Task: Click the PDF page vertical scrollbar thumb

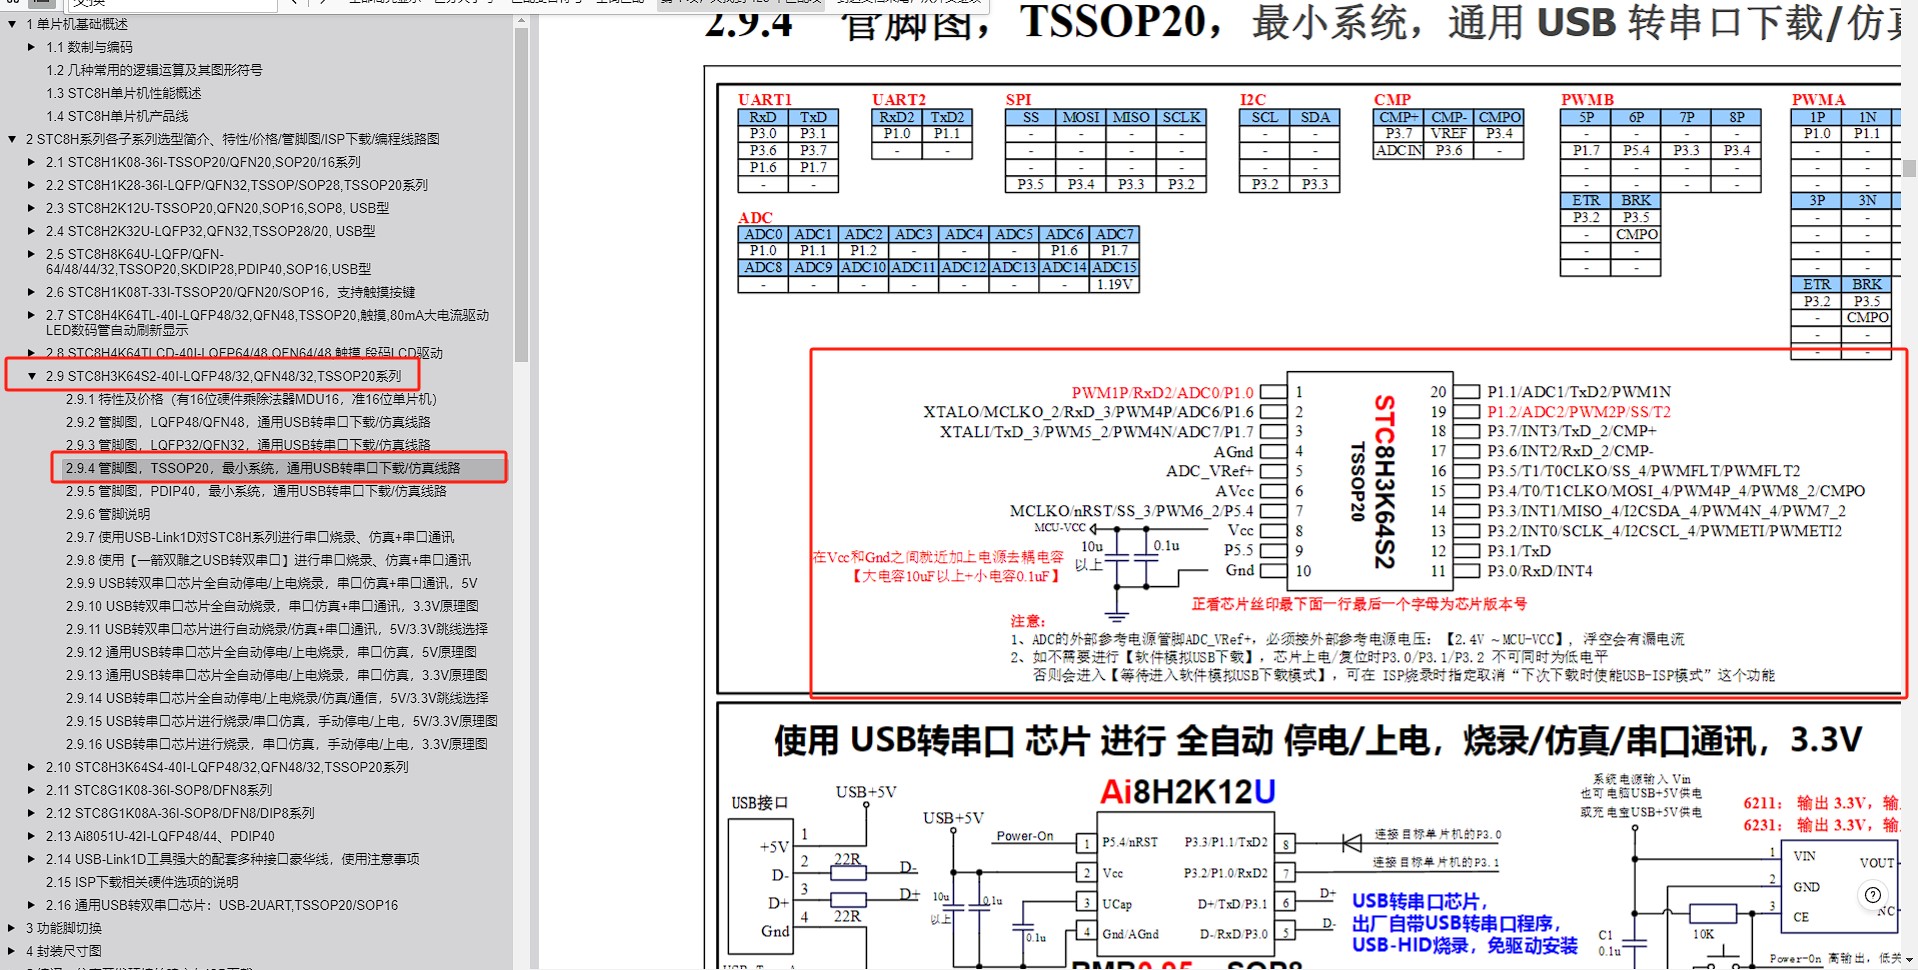Action: tap(1909, 168)
